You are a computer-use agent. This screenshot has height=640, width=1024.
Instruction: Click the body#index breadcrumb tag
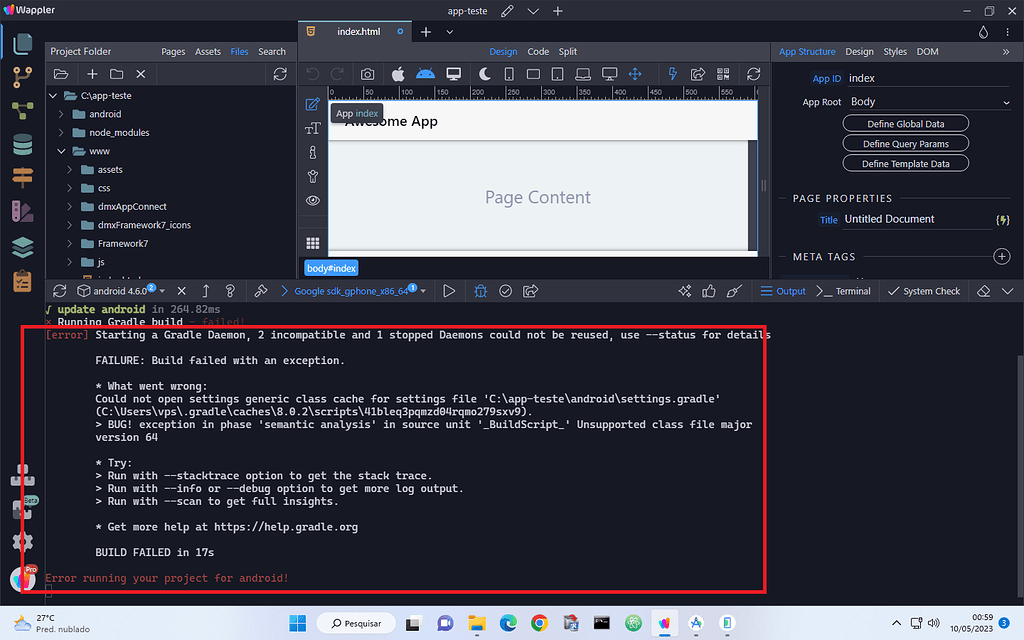331,268
